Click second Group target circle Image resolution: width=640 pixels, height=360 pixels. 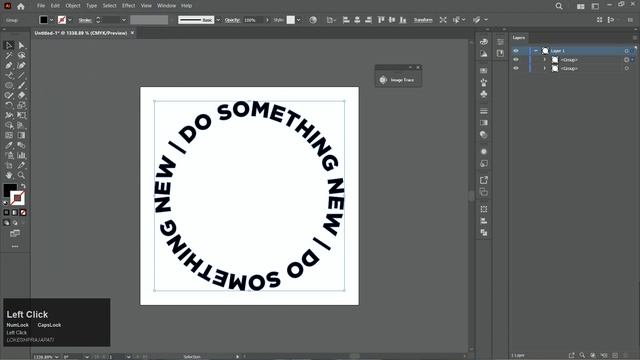pos(627,69)
